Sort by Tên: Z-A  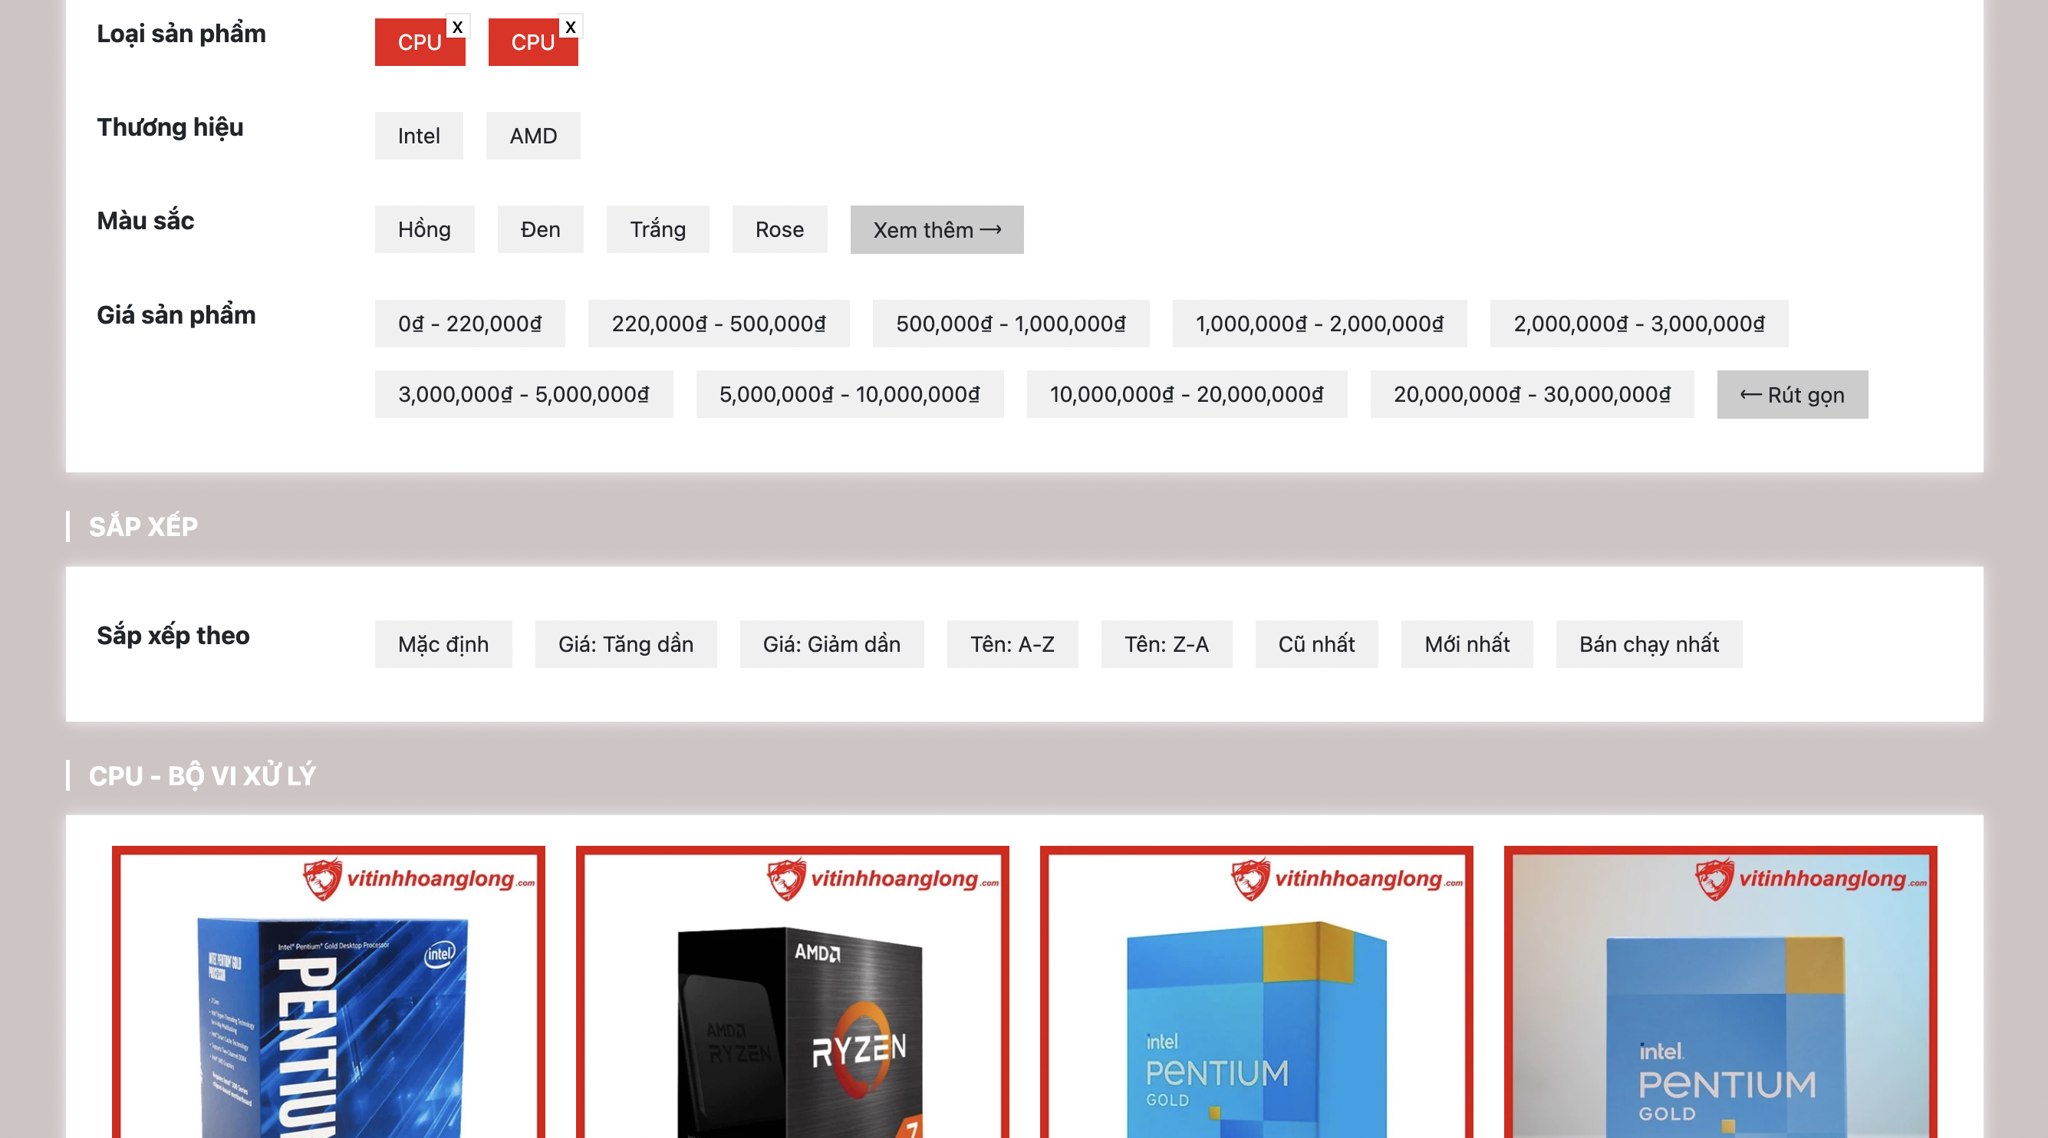1166,644
